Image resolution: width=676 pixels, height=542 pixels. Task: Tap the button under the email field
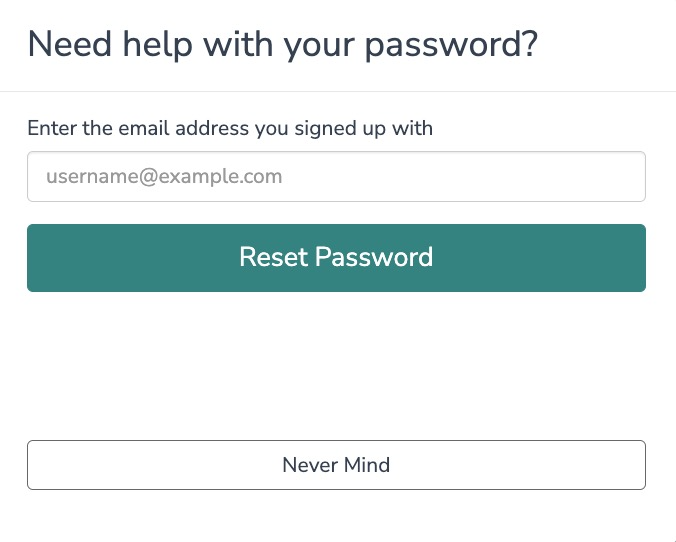(336, 258)
